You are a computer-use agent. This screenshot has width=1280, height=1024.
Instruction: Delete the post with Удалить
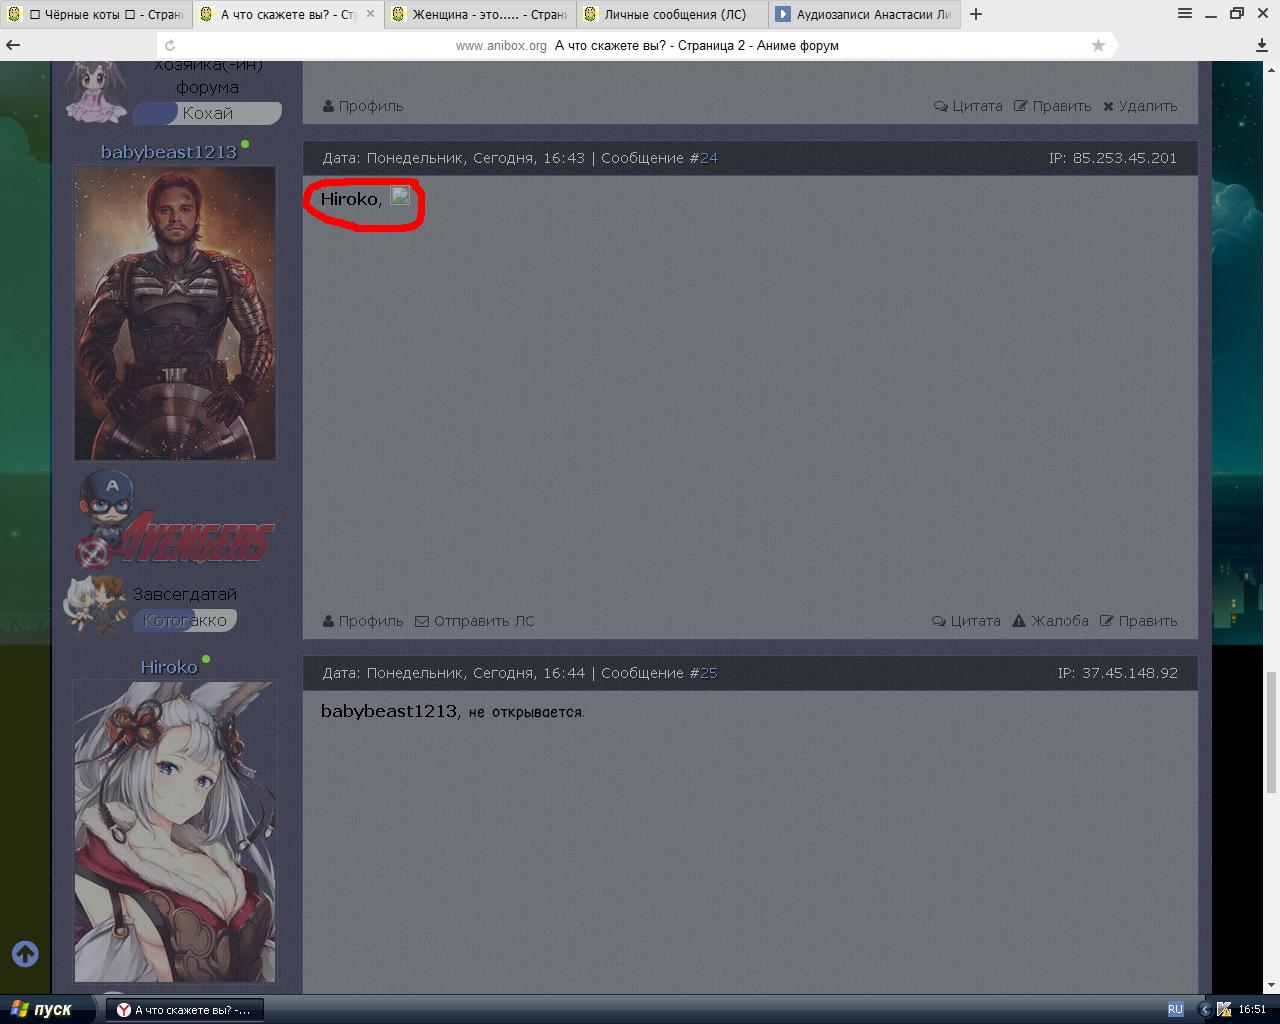1140,106
